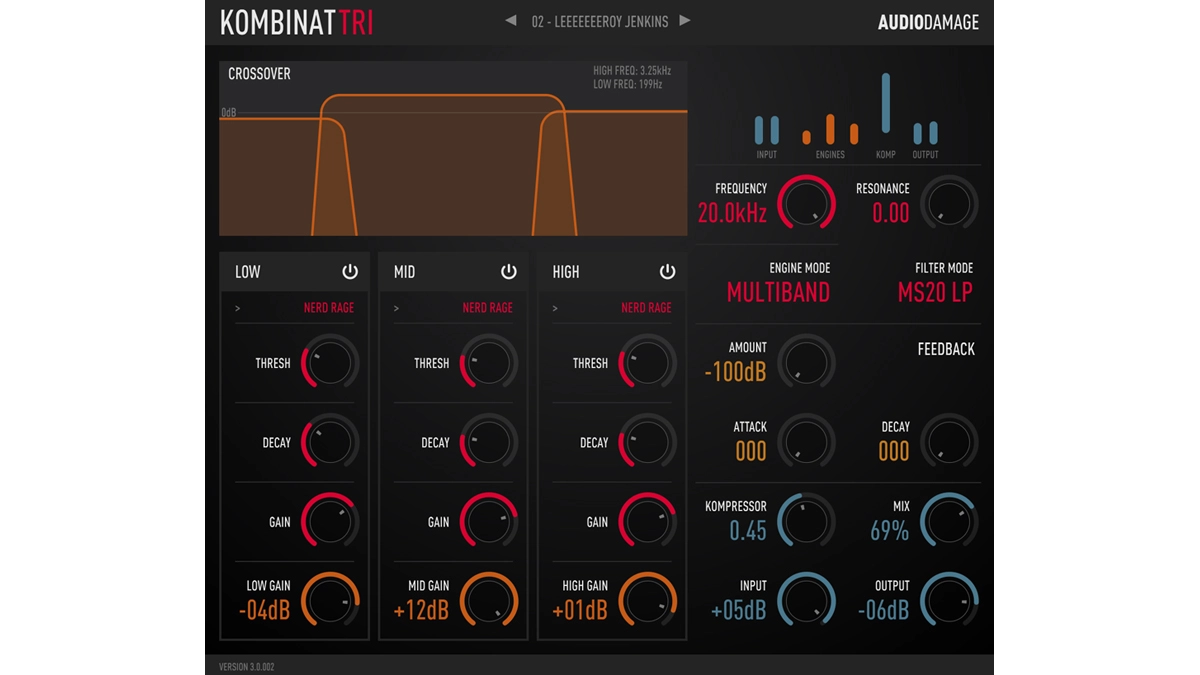Viewport: 1200px width, 675px height.
Task: Click the HIGH band THRESH knob
Action: click(648, 363)
